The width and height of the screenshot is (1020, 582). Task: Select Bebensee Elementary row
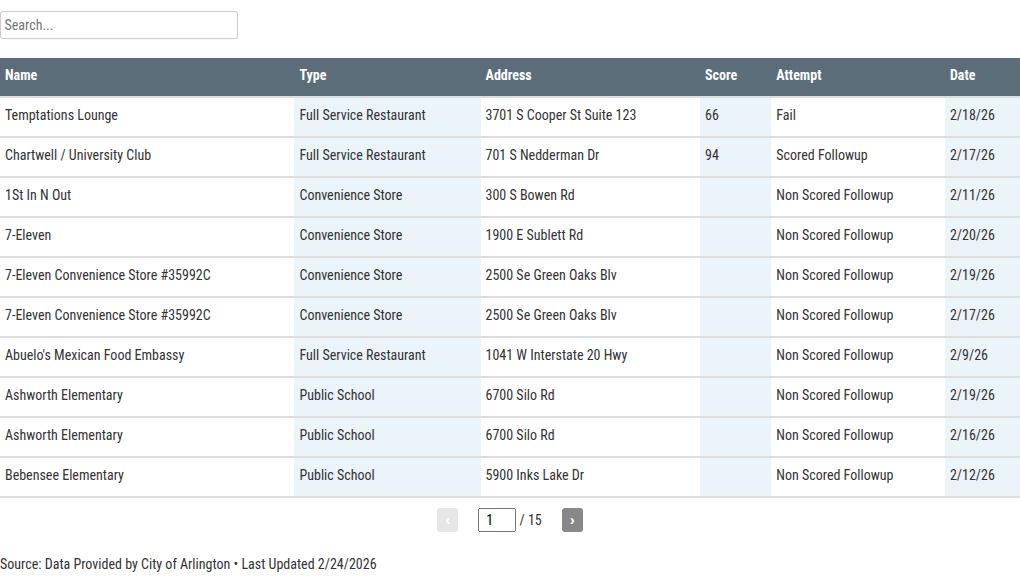[x=64, y=475]
